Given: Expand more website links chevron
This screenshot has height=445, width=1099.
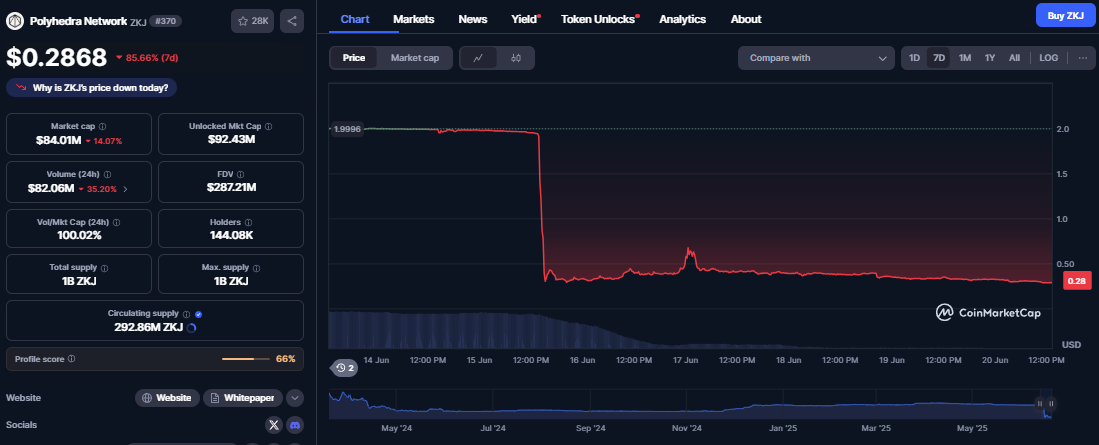Looking at the screenshot, I should point(295,398).
